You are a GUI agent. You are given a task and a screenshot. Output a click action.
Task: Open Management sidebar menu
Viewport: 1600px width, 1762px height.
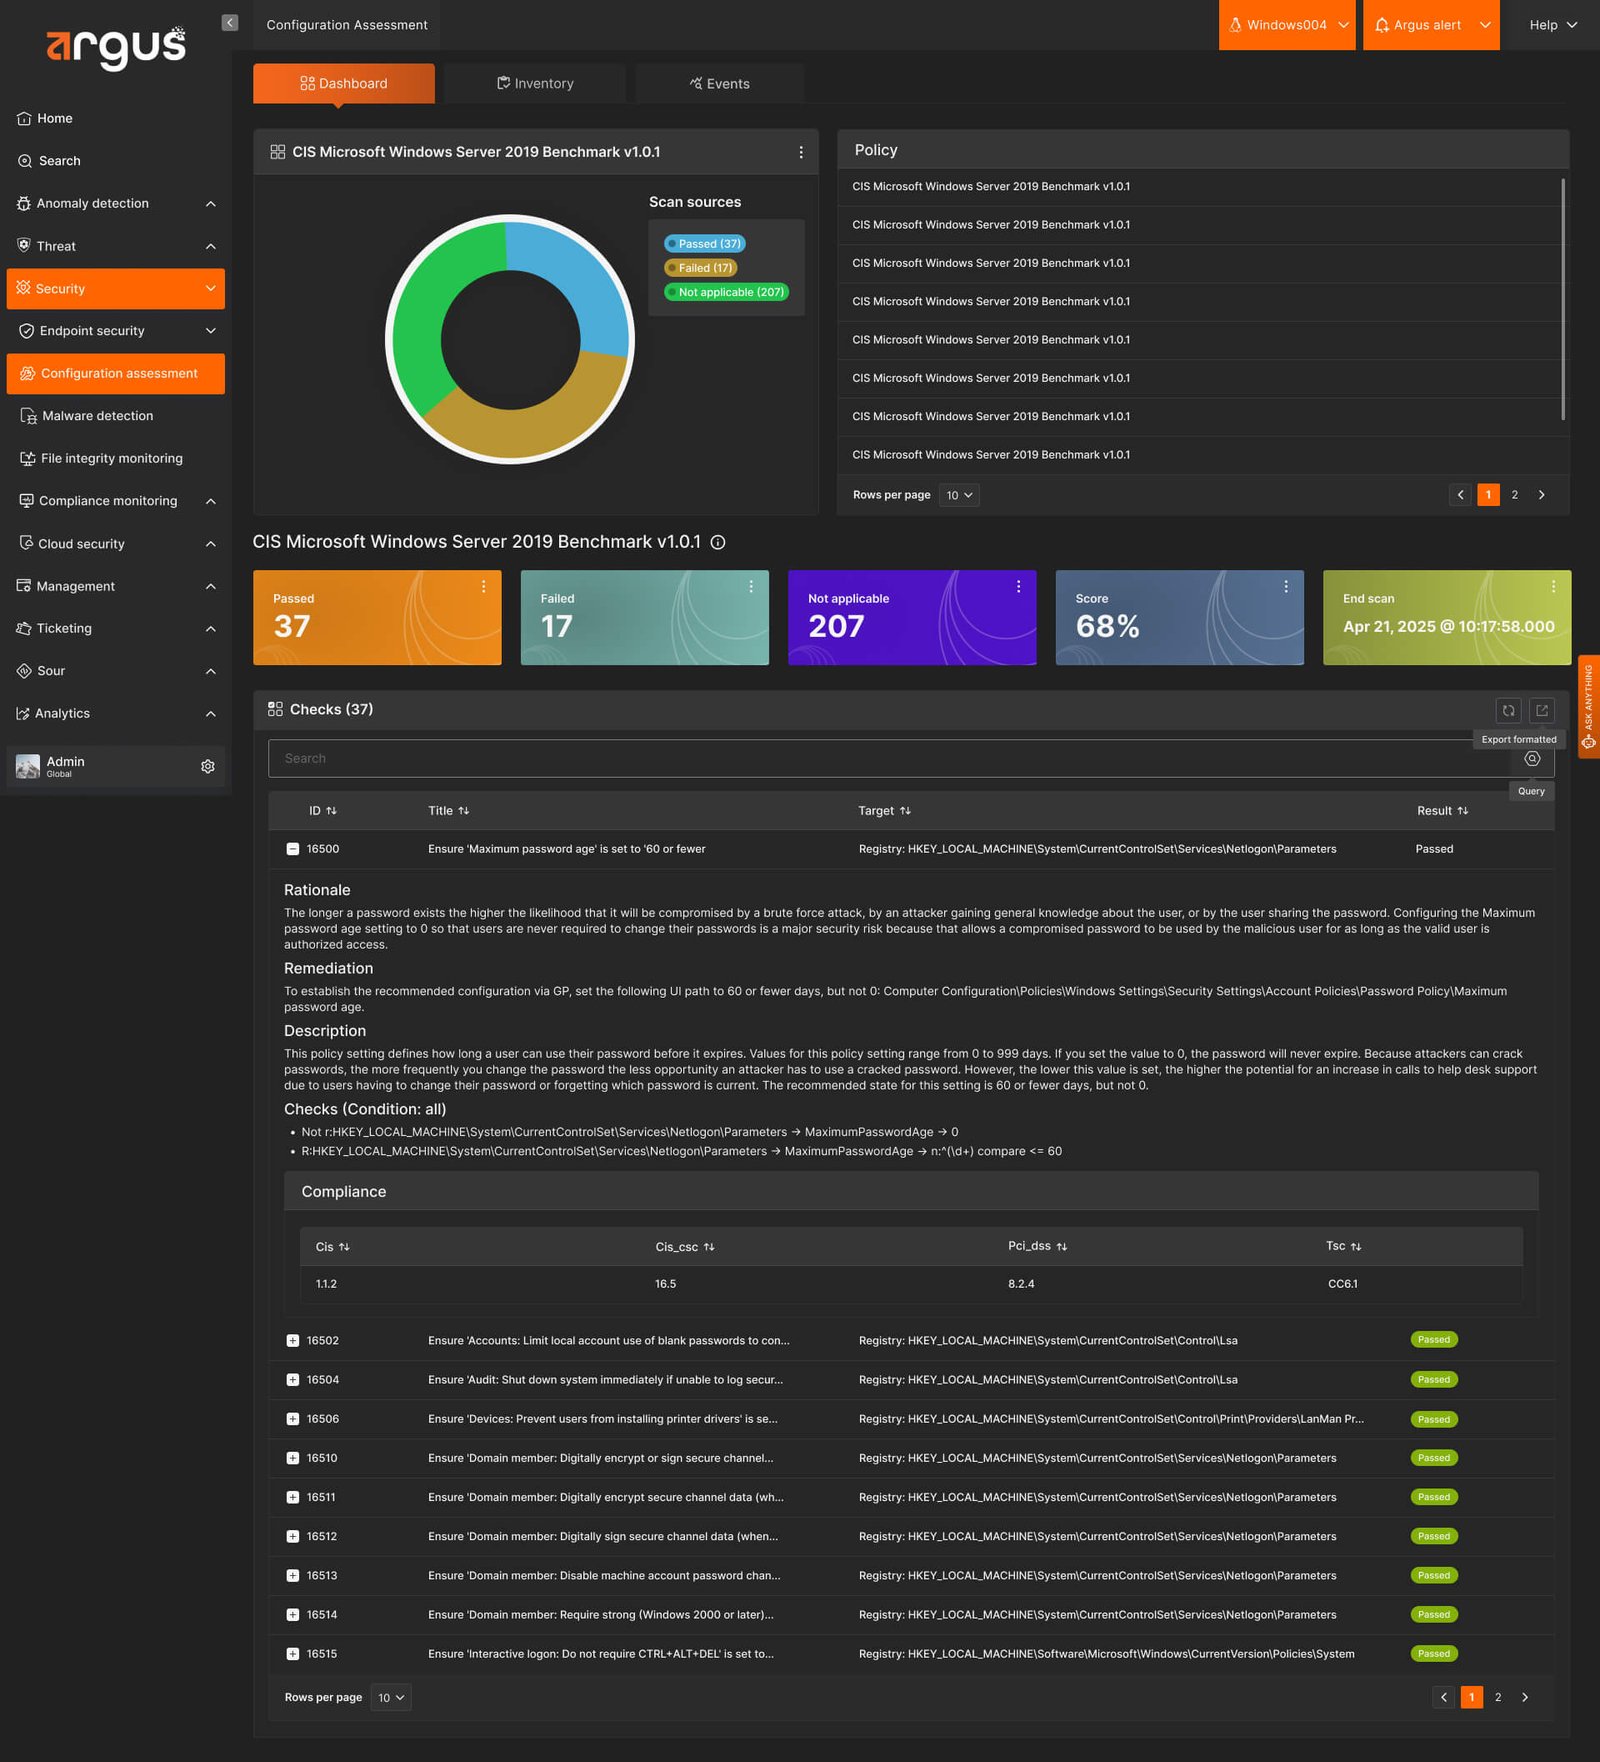point(116,586)
